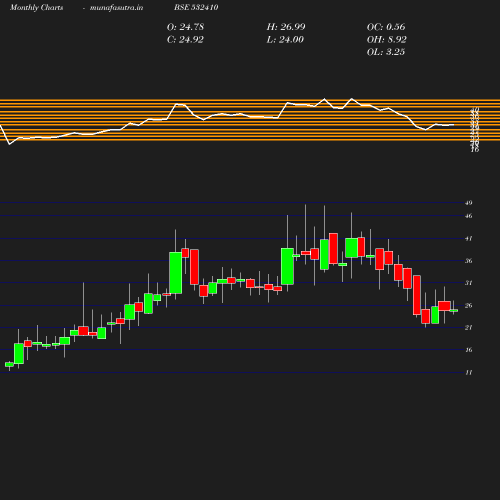Click the first green candlestick near 13
The width and height of the screenshot is (500, 500).
[9, 364]
